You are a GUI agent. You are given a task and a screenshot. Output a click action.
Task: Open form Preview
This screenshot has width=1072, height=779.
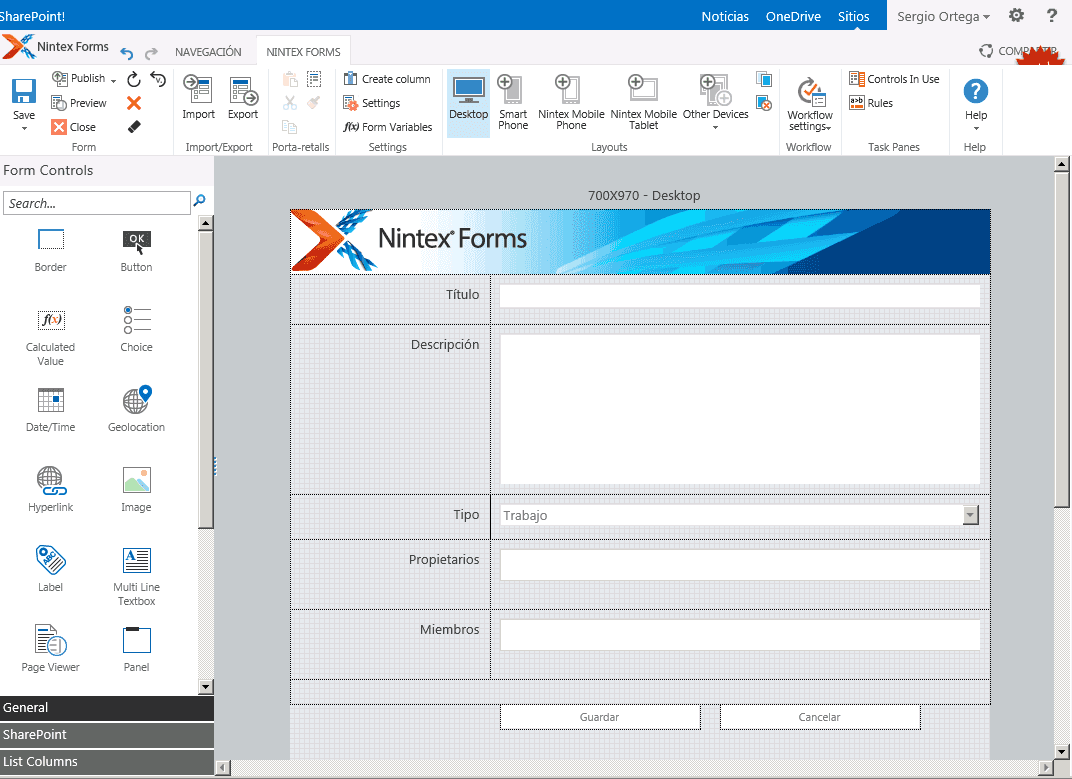(x=79, y=103)
